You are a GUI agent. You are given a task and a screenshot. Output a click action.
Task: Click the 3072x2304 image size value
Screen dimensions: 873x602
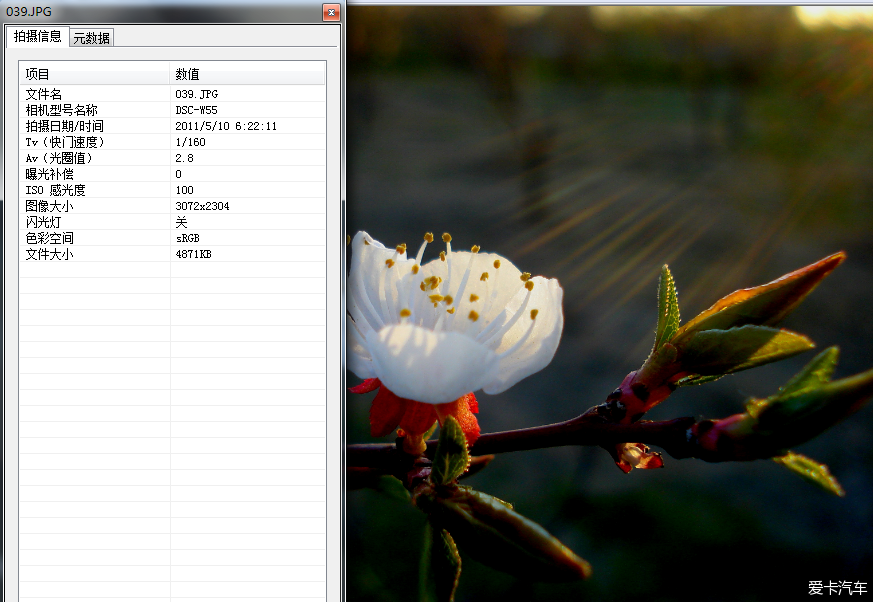pos(202,207)
